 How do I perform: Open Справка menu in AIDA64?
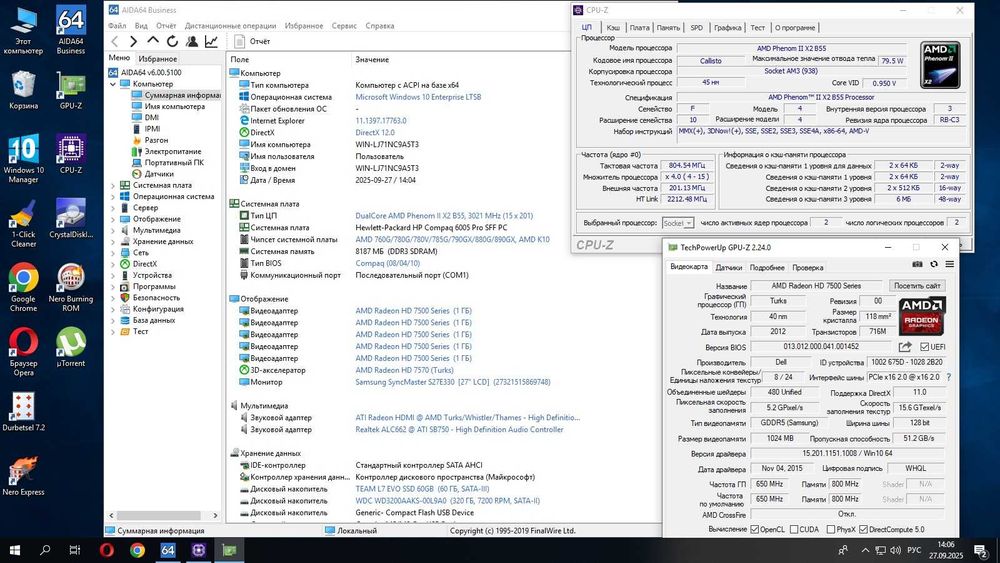379,26
